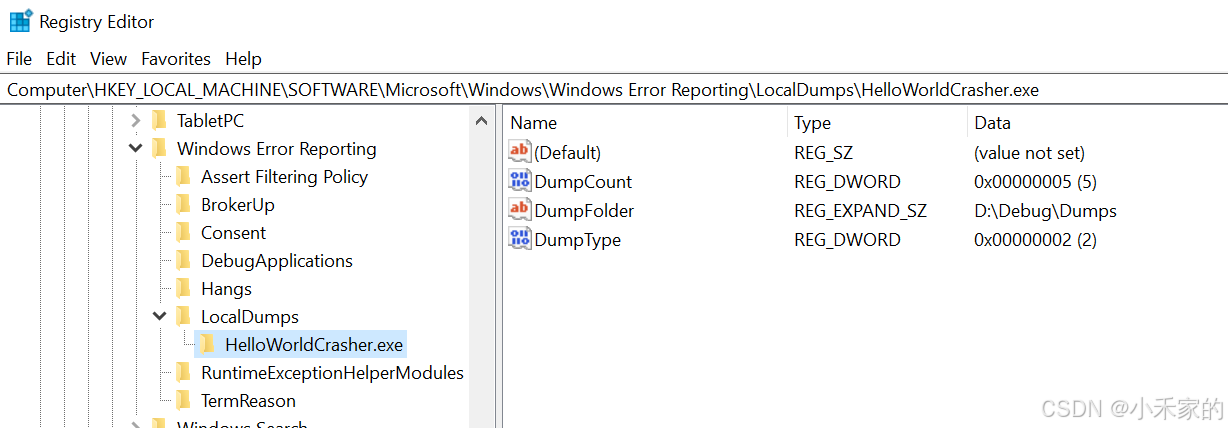Image resolution: width=1228 pixels, height=428 pixels.
Task: Click the REG_DWORD type of DumpType
Action: click(847, 240)
